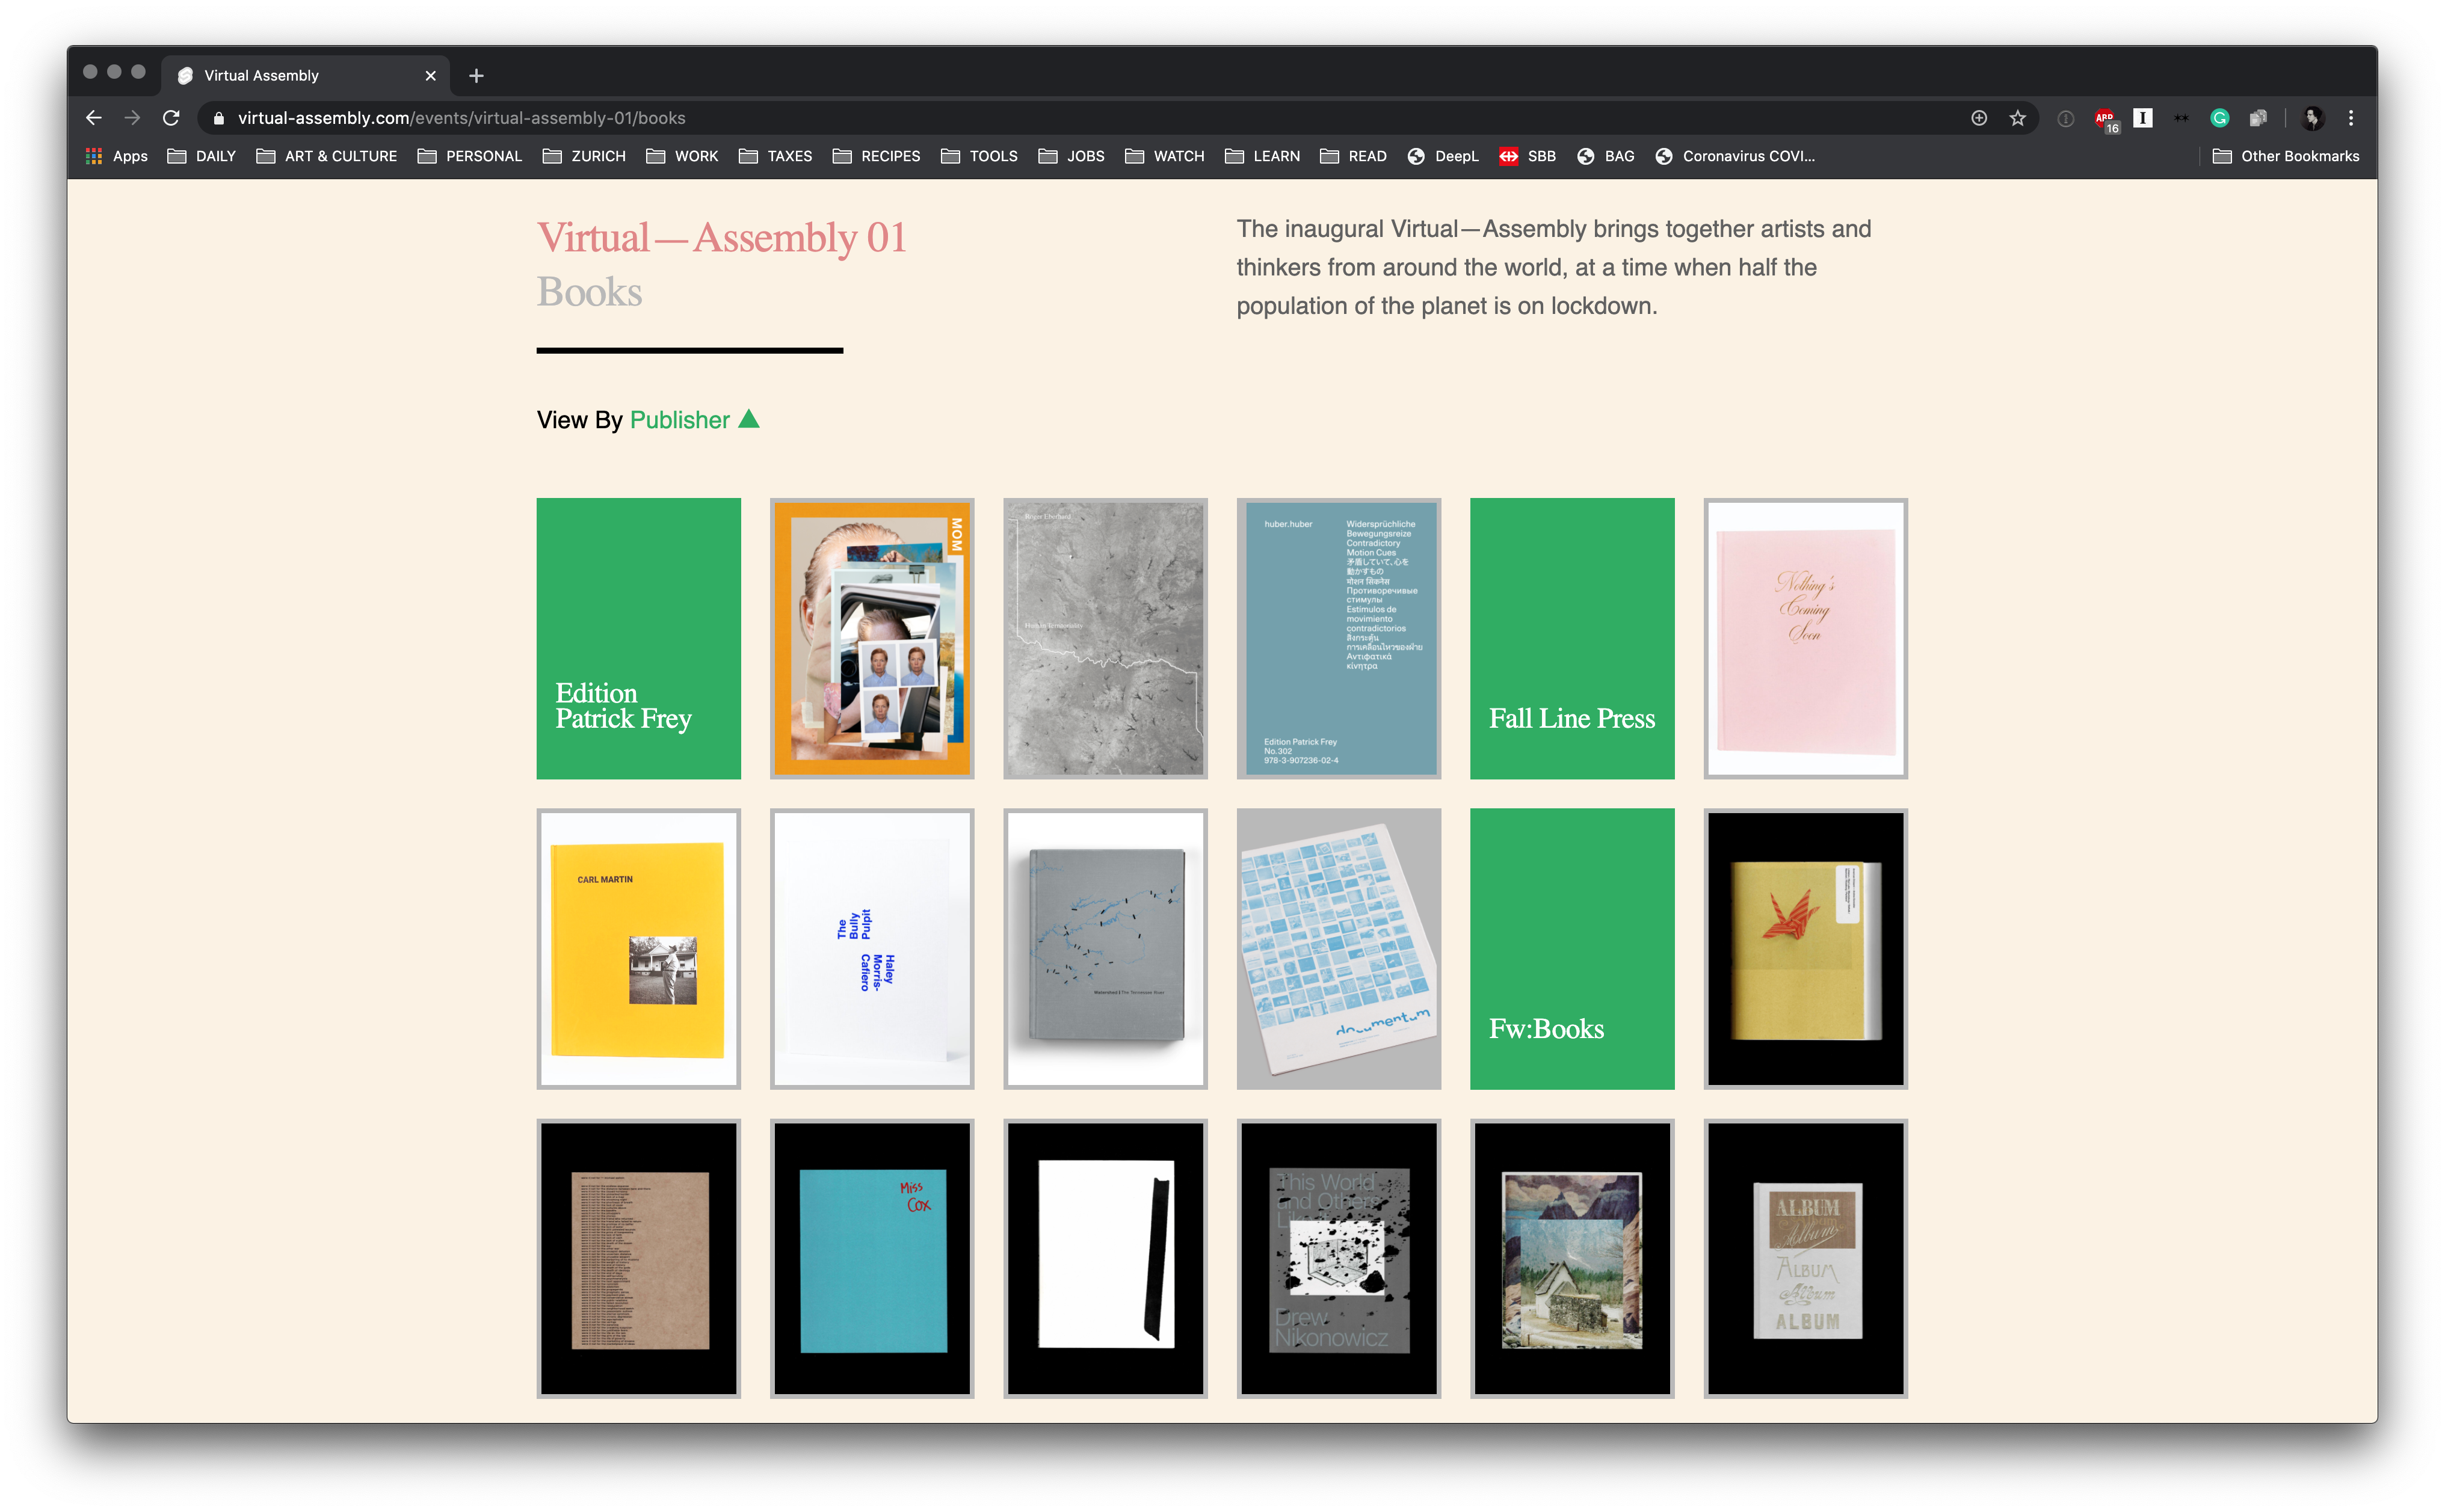Open new tab with plus icon
This screenshot has width=2445, height=1512.
point(476,76)
